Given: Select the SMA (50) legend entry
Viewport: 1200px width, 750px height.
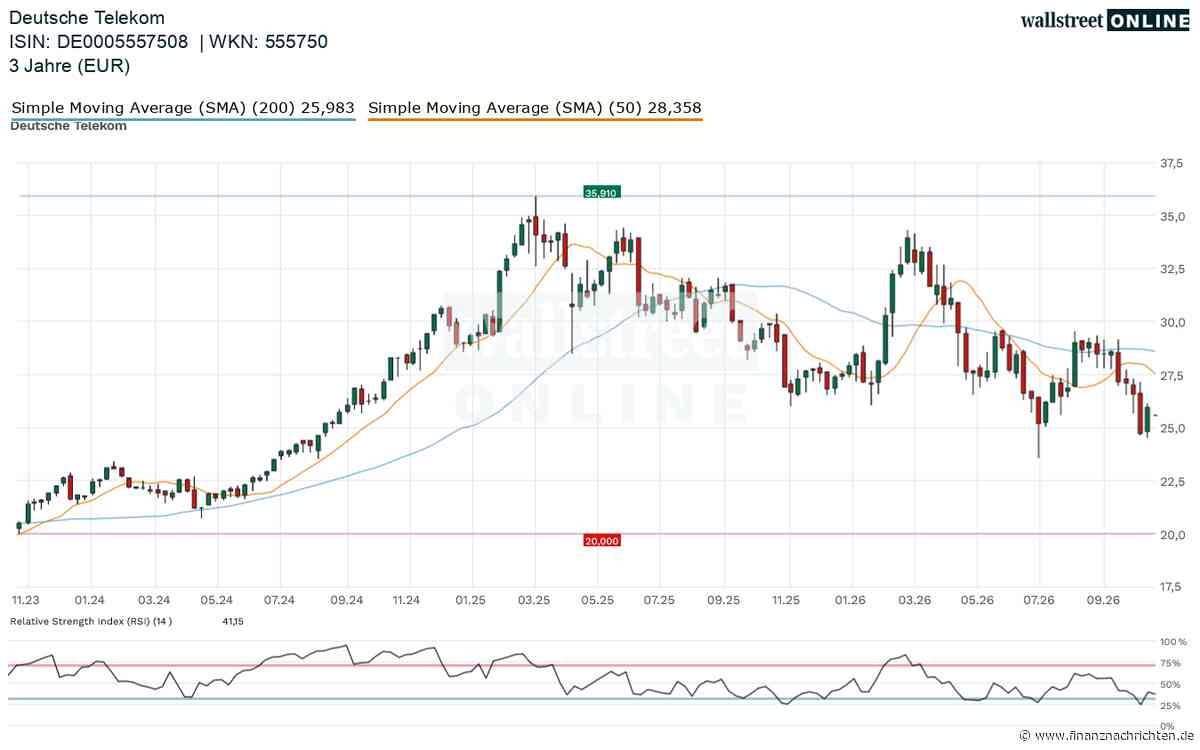Looking at the screenshot, I should [536, 108].
